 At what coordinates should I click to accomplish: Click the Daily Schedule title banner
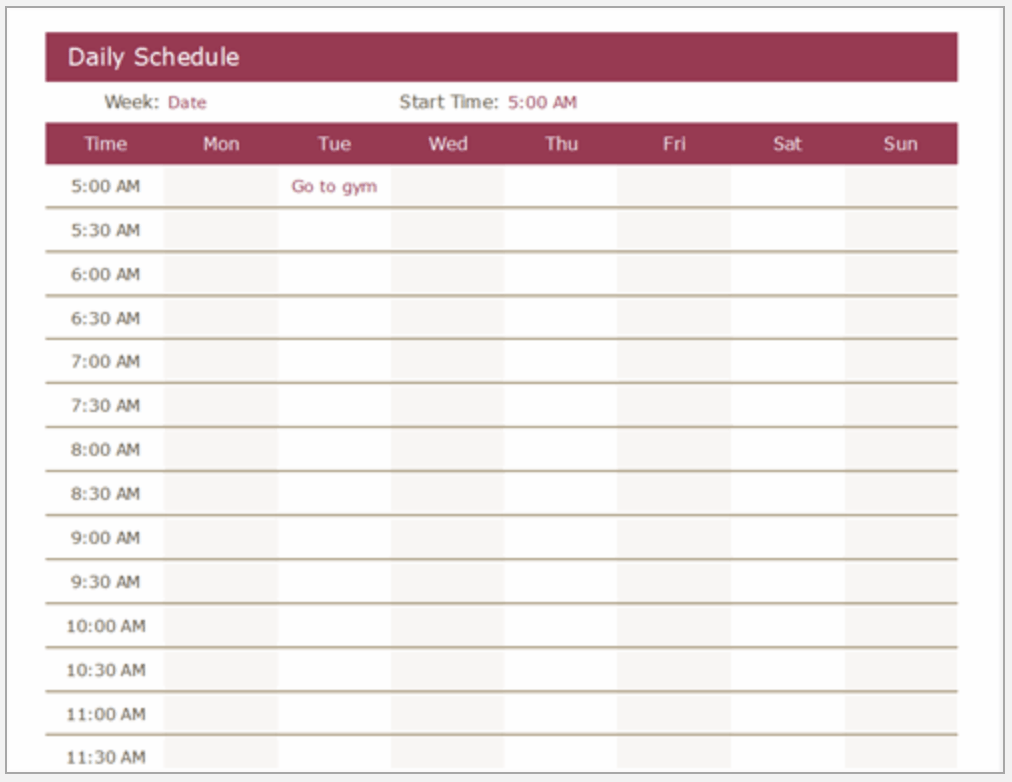(x=153, y=57)
